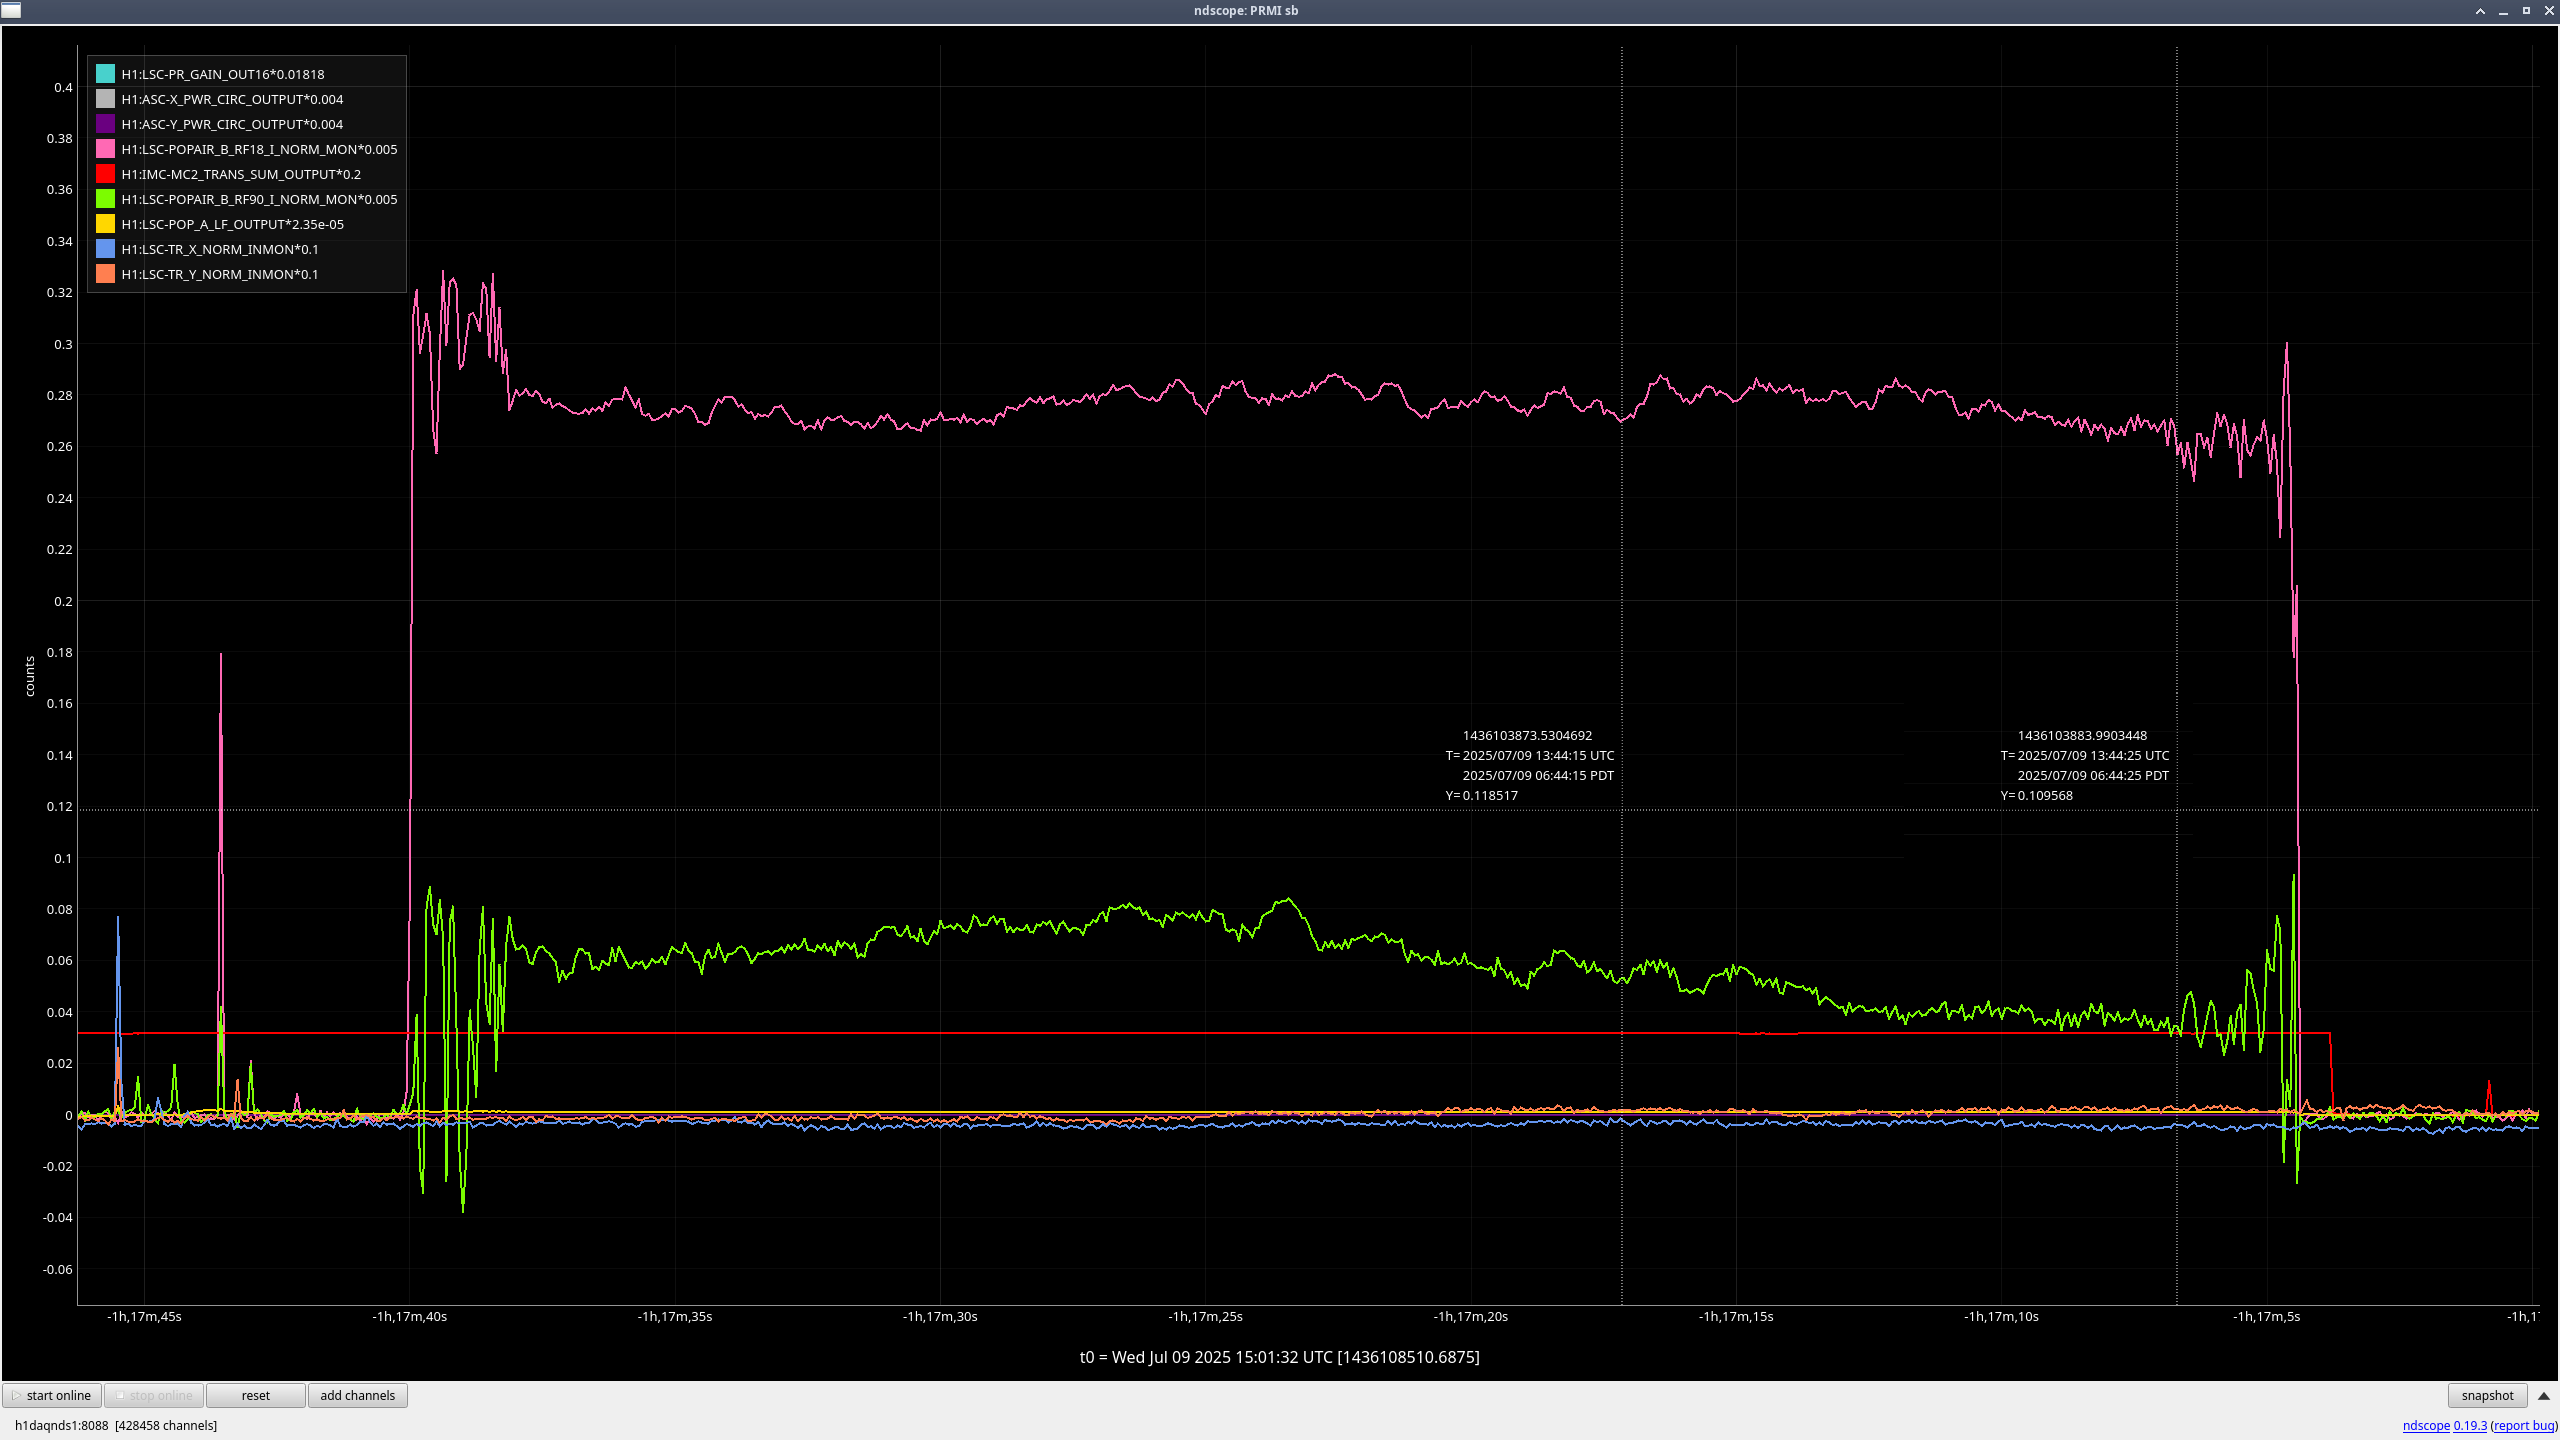Screen dimensions: 2560x1440
Task: Open the report bug link
Action: 2524,1425
